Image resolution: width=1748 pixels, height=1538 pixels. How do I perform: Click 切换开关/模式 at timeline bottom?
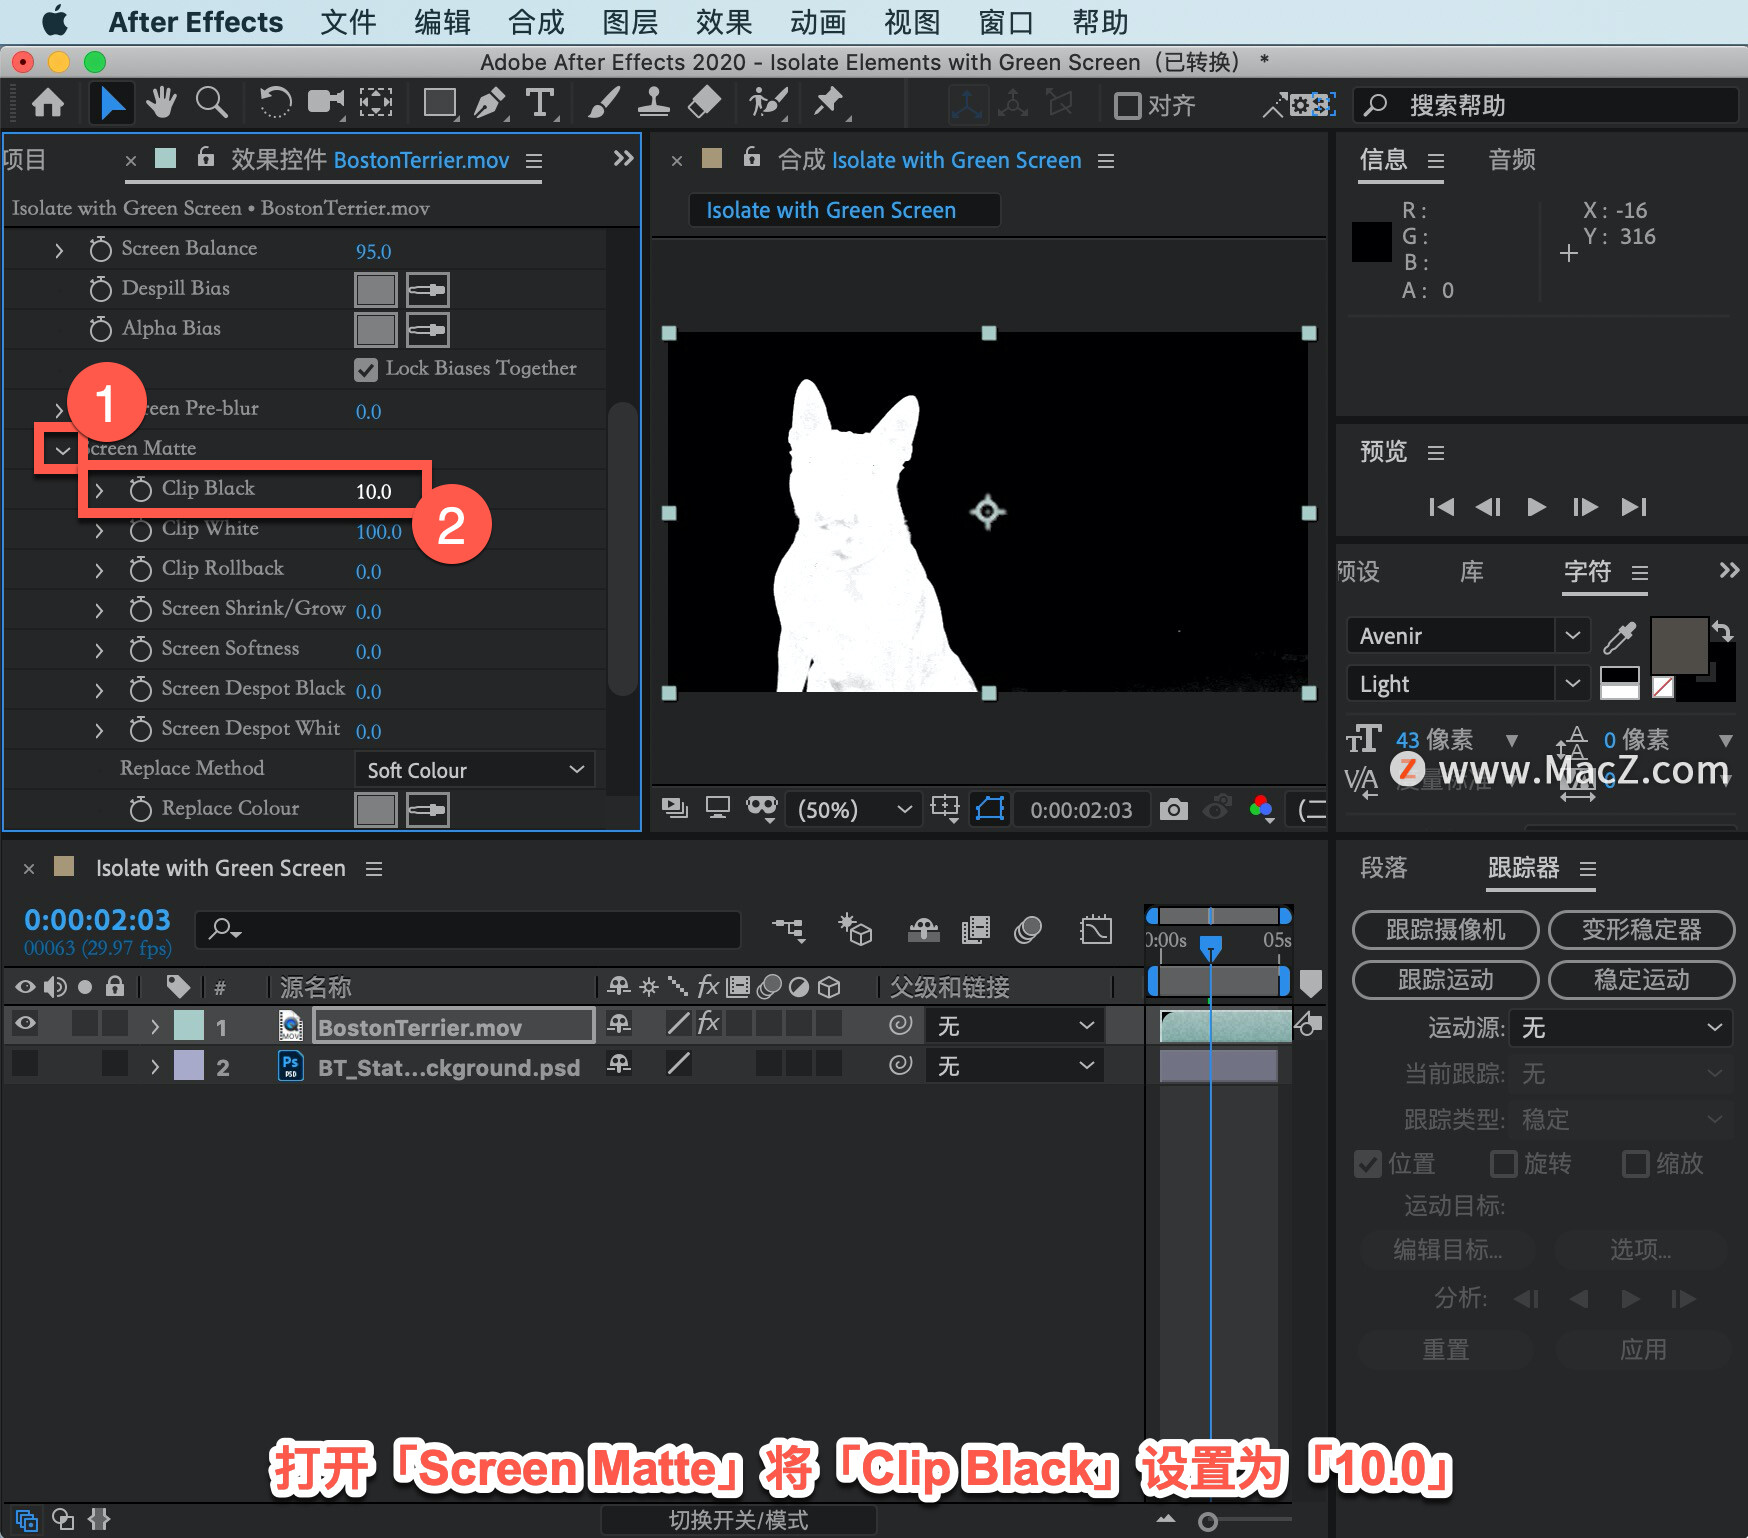(x=738, y=1520)
